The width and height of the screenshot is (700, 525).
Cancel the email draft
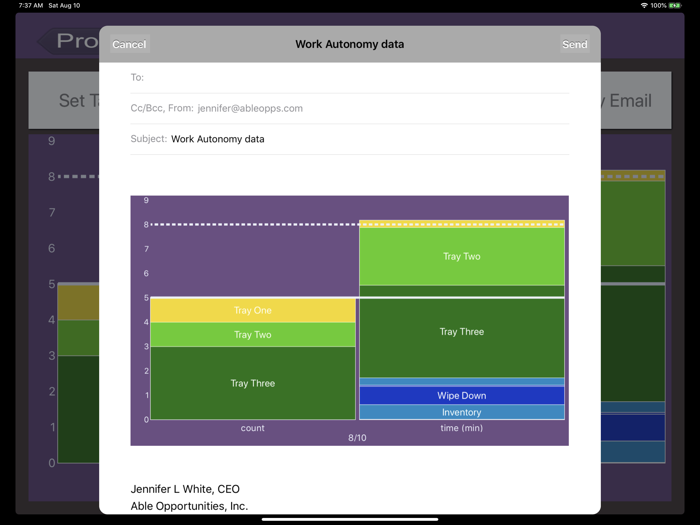(129, 44)
